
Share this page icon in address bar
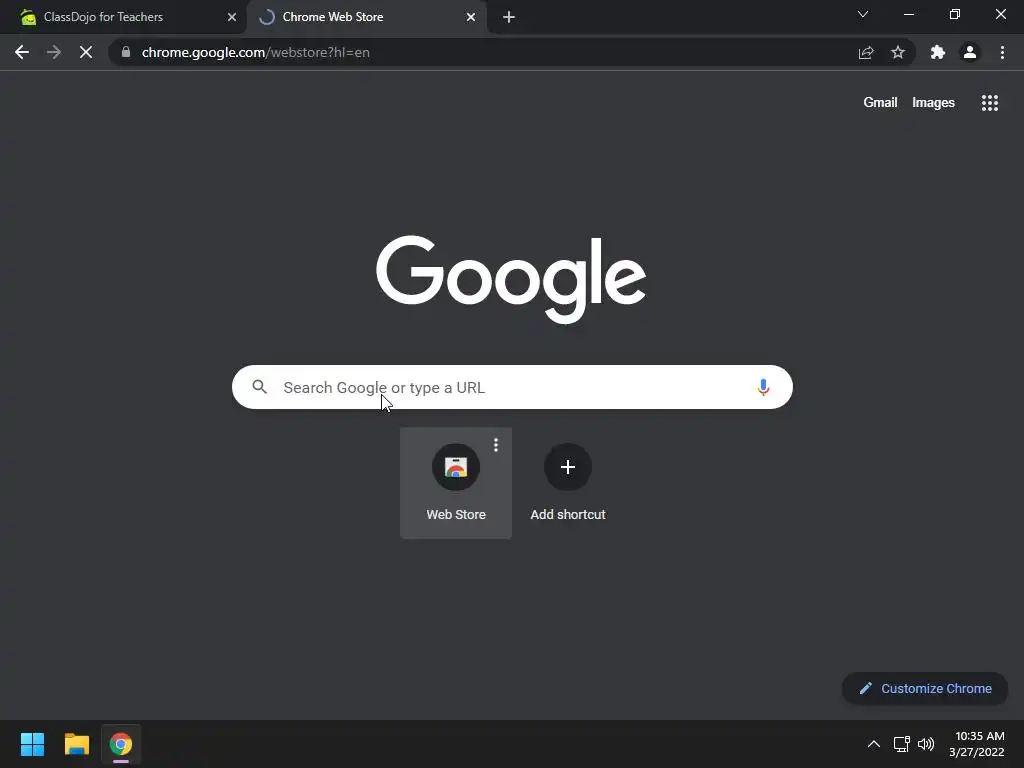click(x=866, y=52)
